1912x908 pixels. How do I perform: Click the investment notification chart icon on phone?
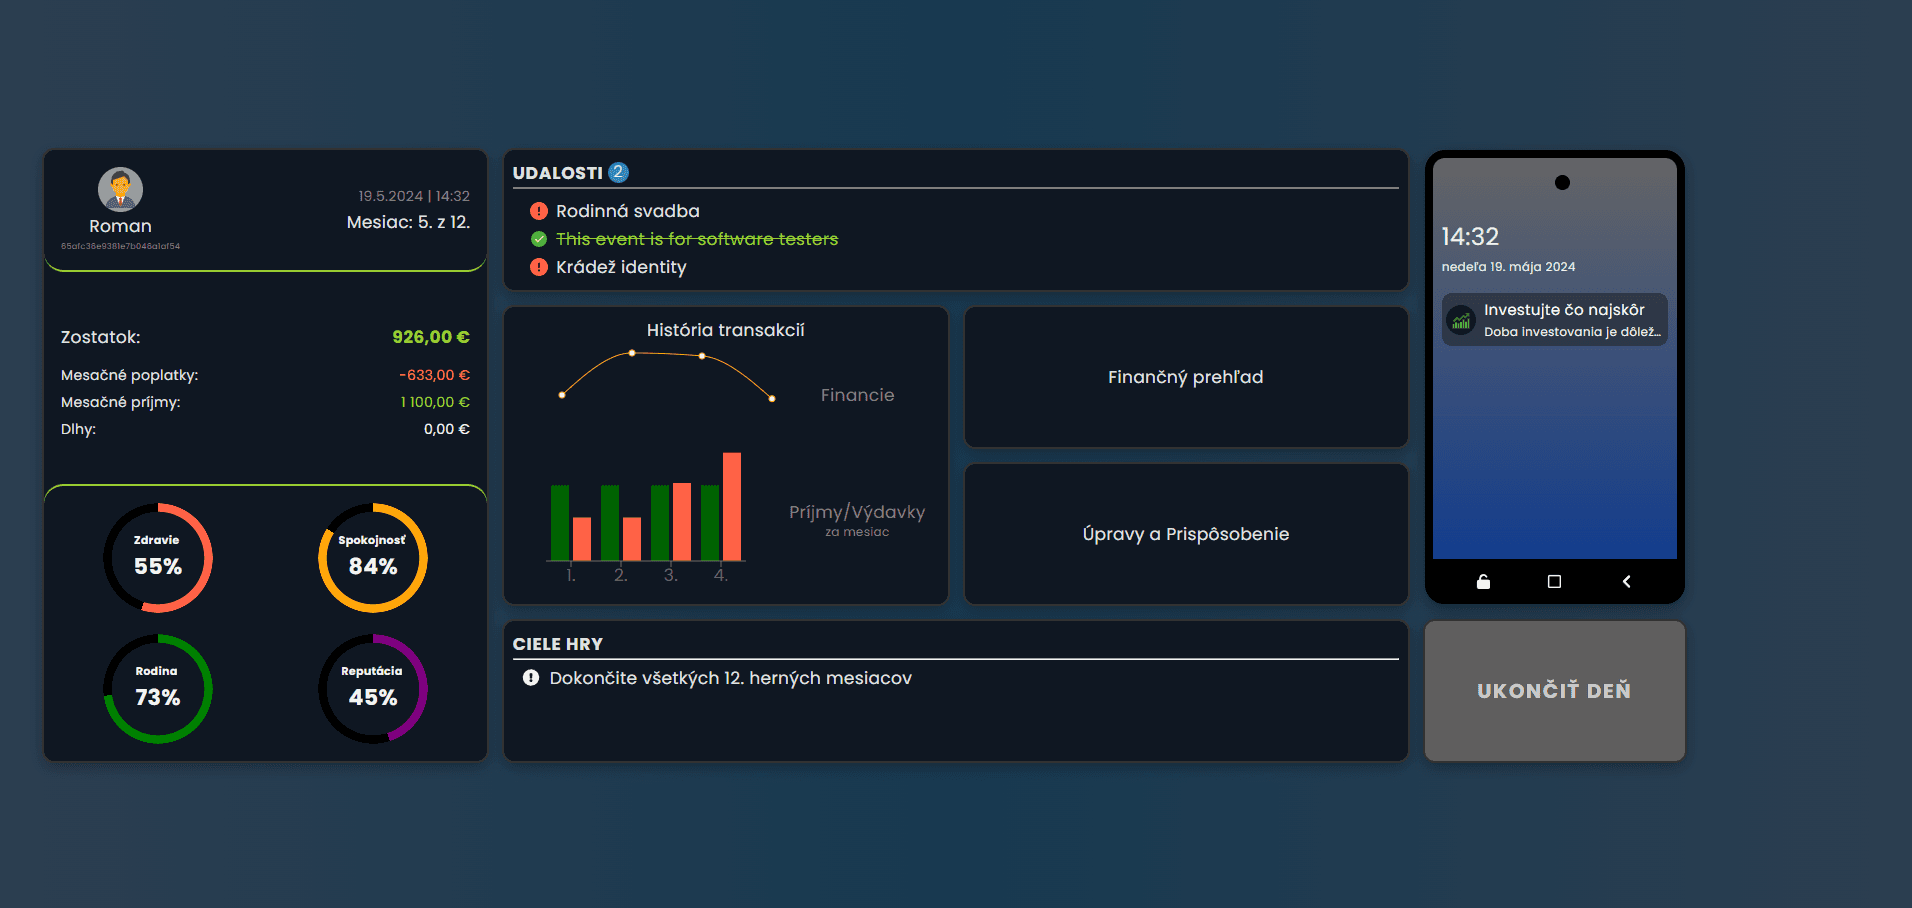coord(1461,320)
